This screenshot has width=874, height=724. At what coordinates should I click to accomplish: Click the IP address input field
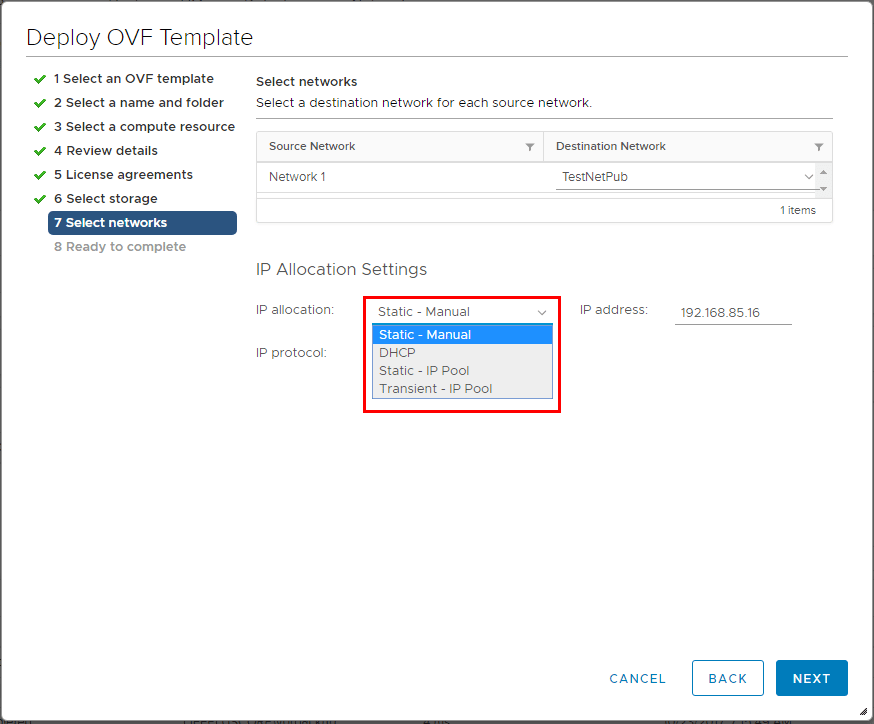click(733, 313)
